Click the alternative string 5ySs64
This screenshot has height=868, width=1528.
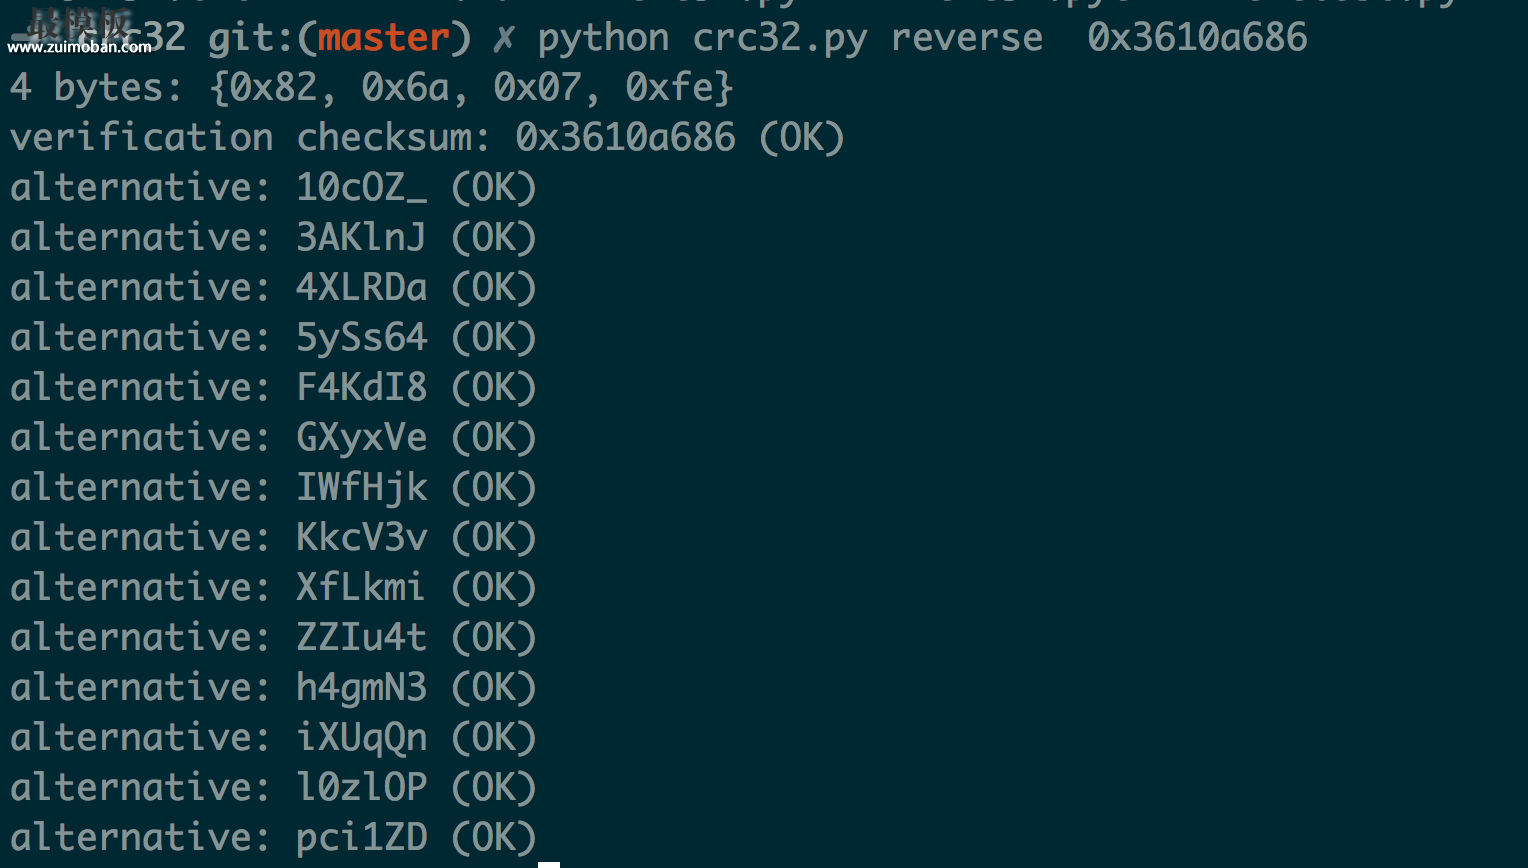(x=361, y=338)
